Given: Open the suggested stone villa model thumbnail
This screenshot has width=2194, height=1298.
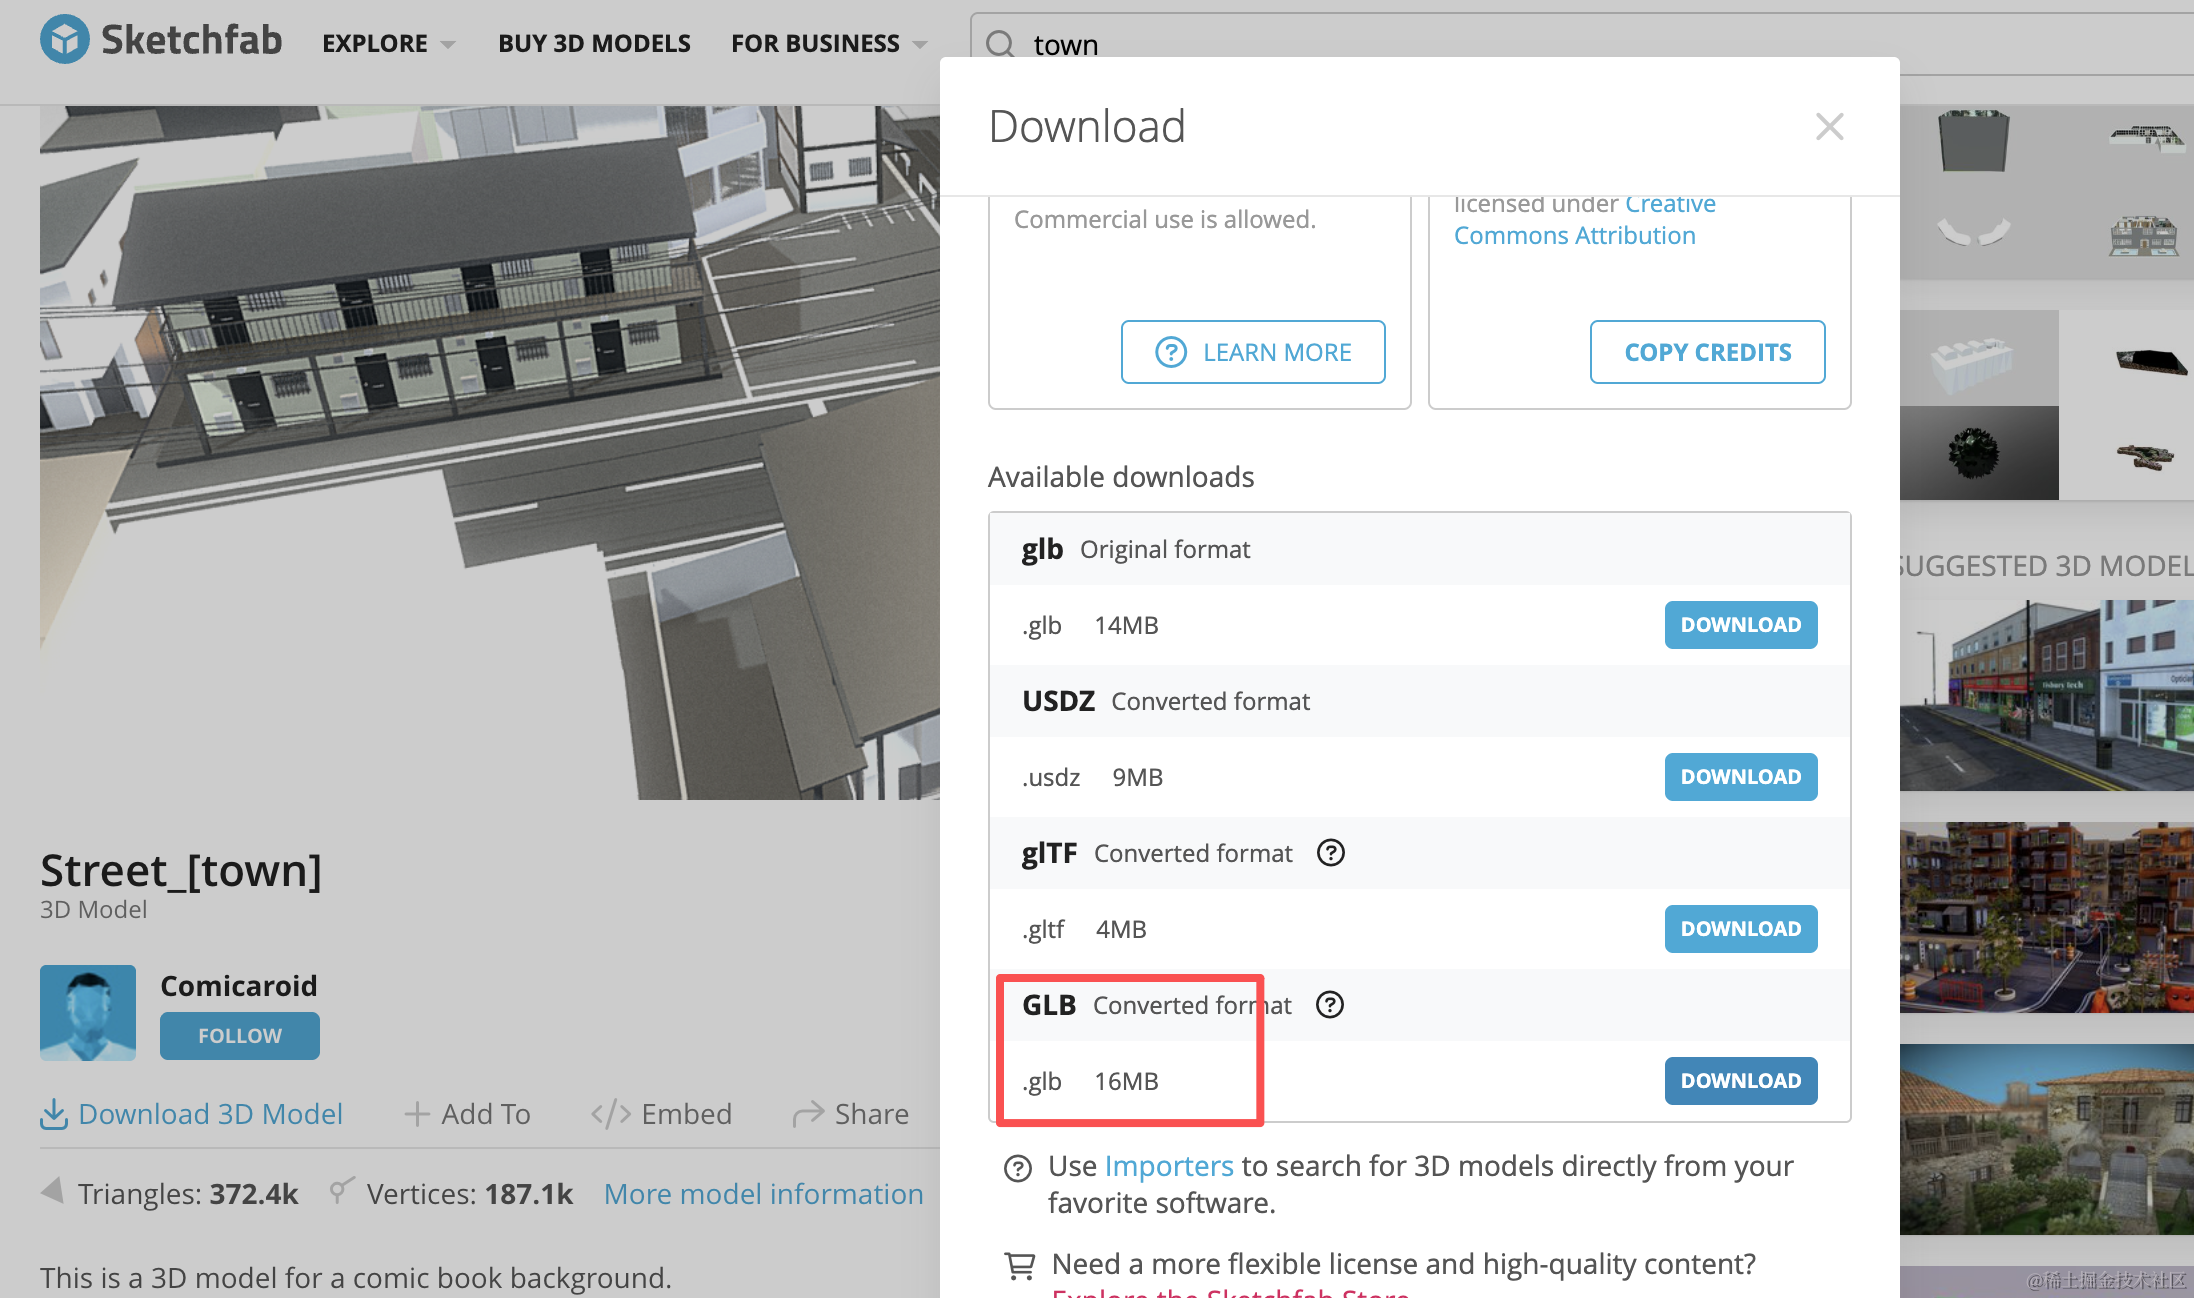Looking at the screenshot, I should (2047, 1140).
